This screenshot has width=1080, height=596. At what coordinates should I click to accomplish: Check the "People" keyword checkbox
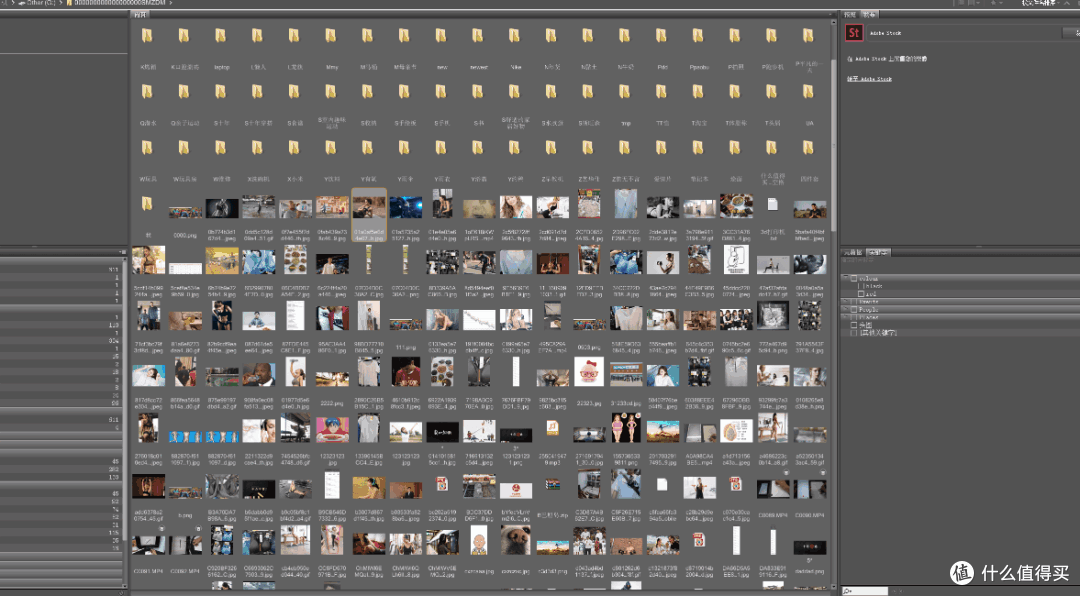click(853, 309)
